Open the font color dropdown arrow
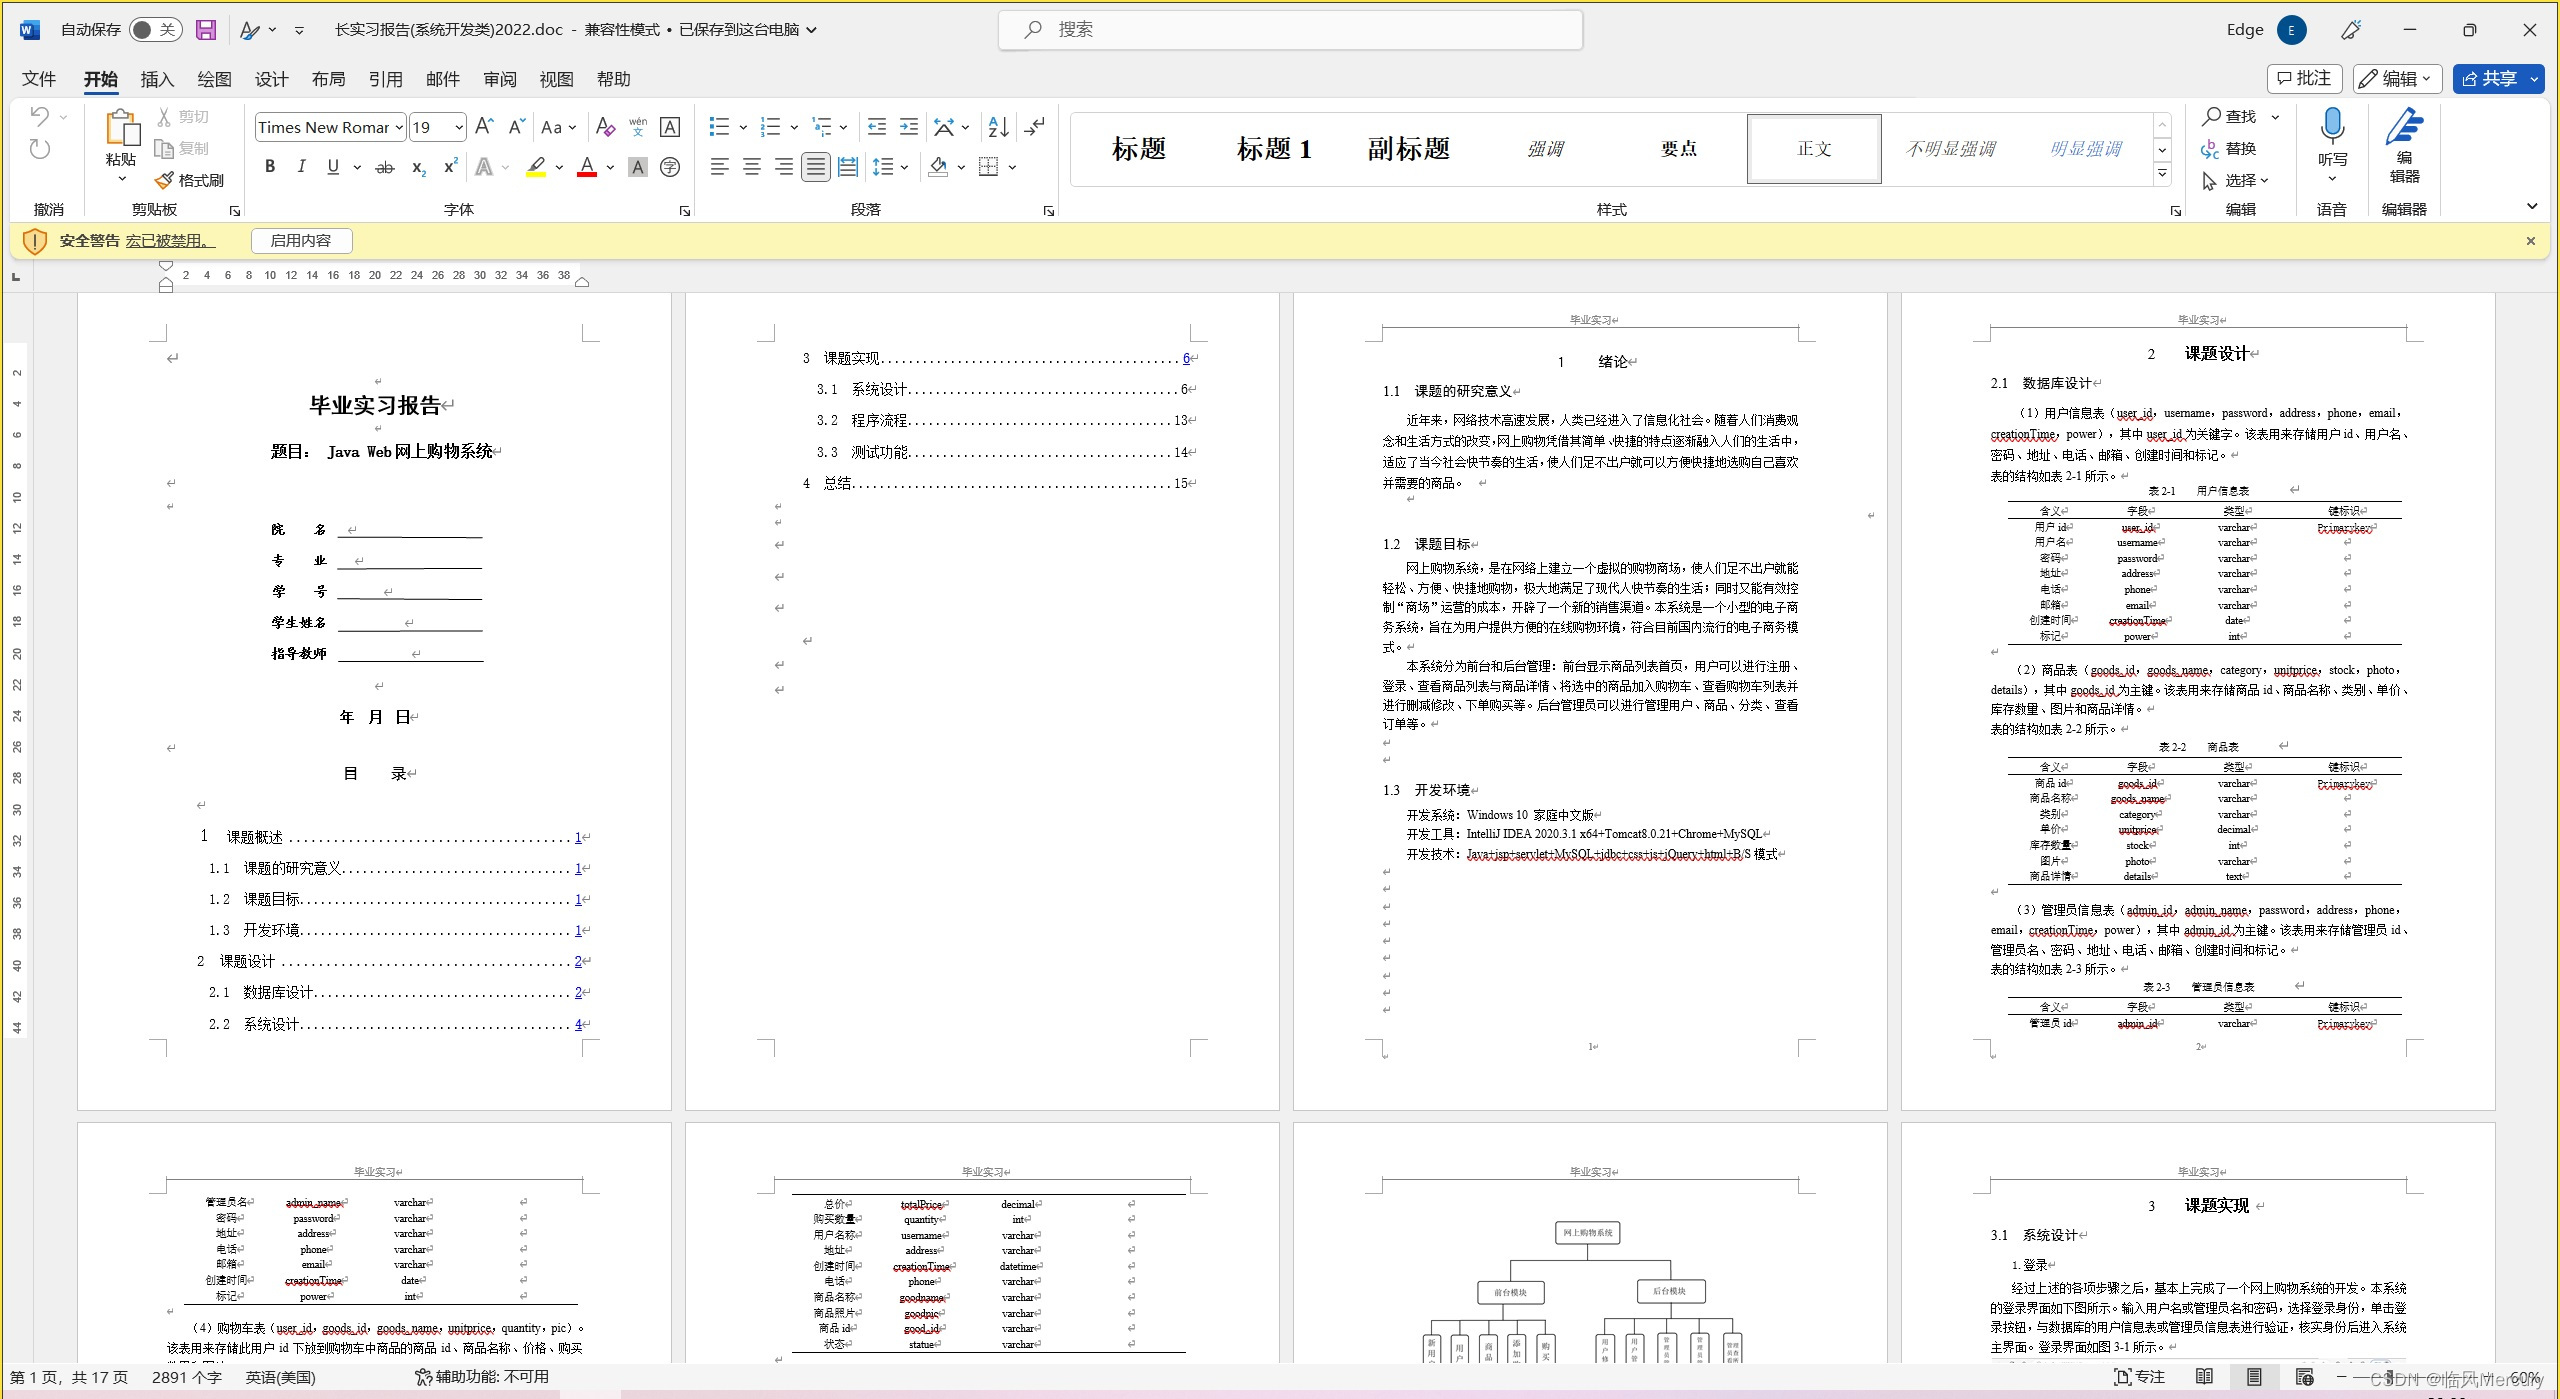2560x1399 pixels. (610, 167)
